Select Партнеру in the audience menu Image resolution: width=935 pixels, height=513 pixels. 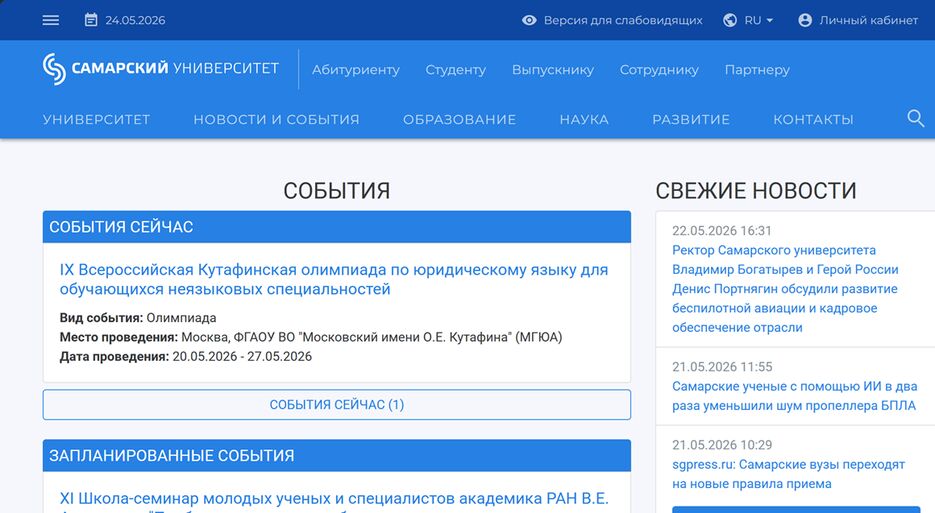point(757,70)
